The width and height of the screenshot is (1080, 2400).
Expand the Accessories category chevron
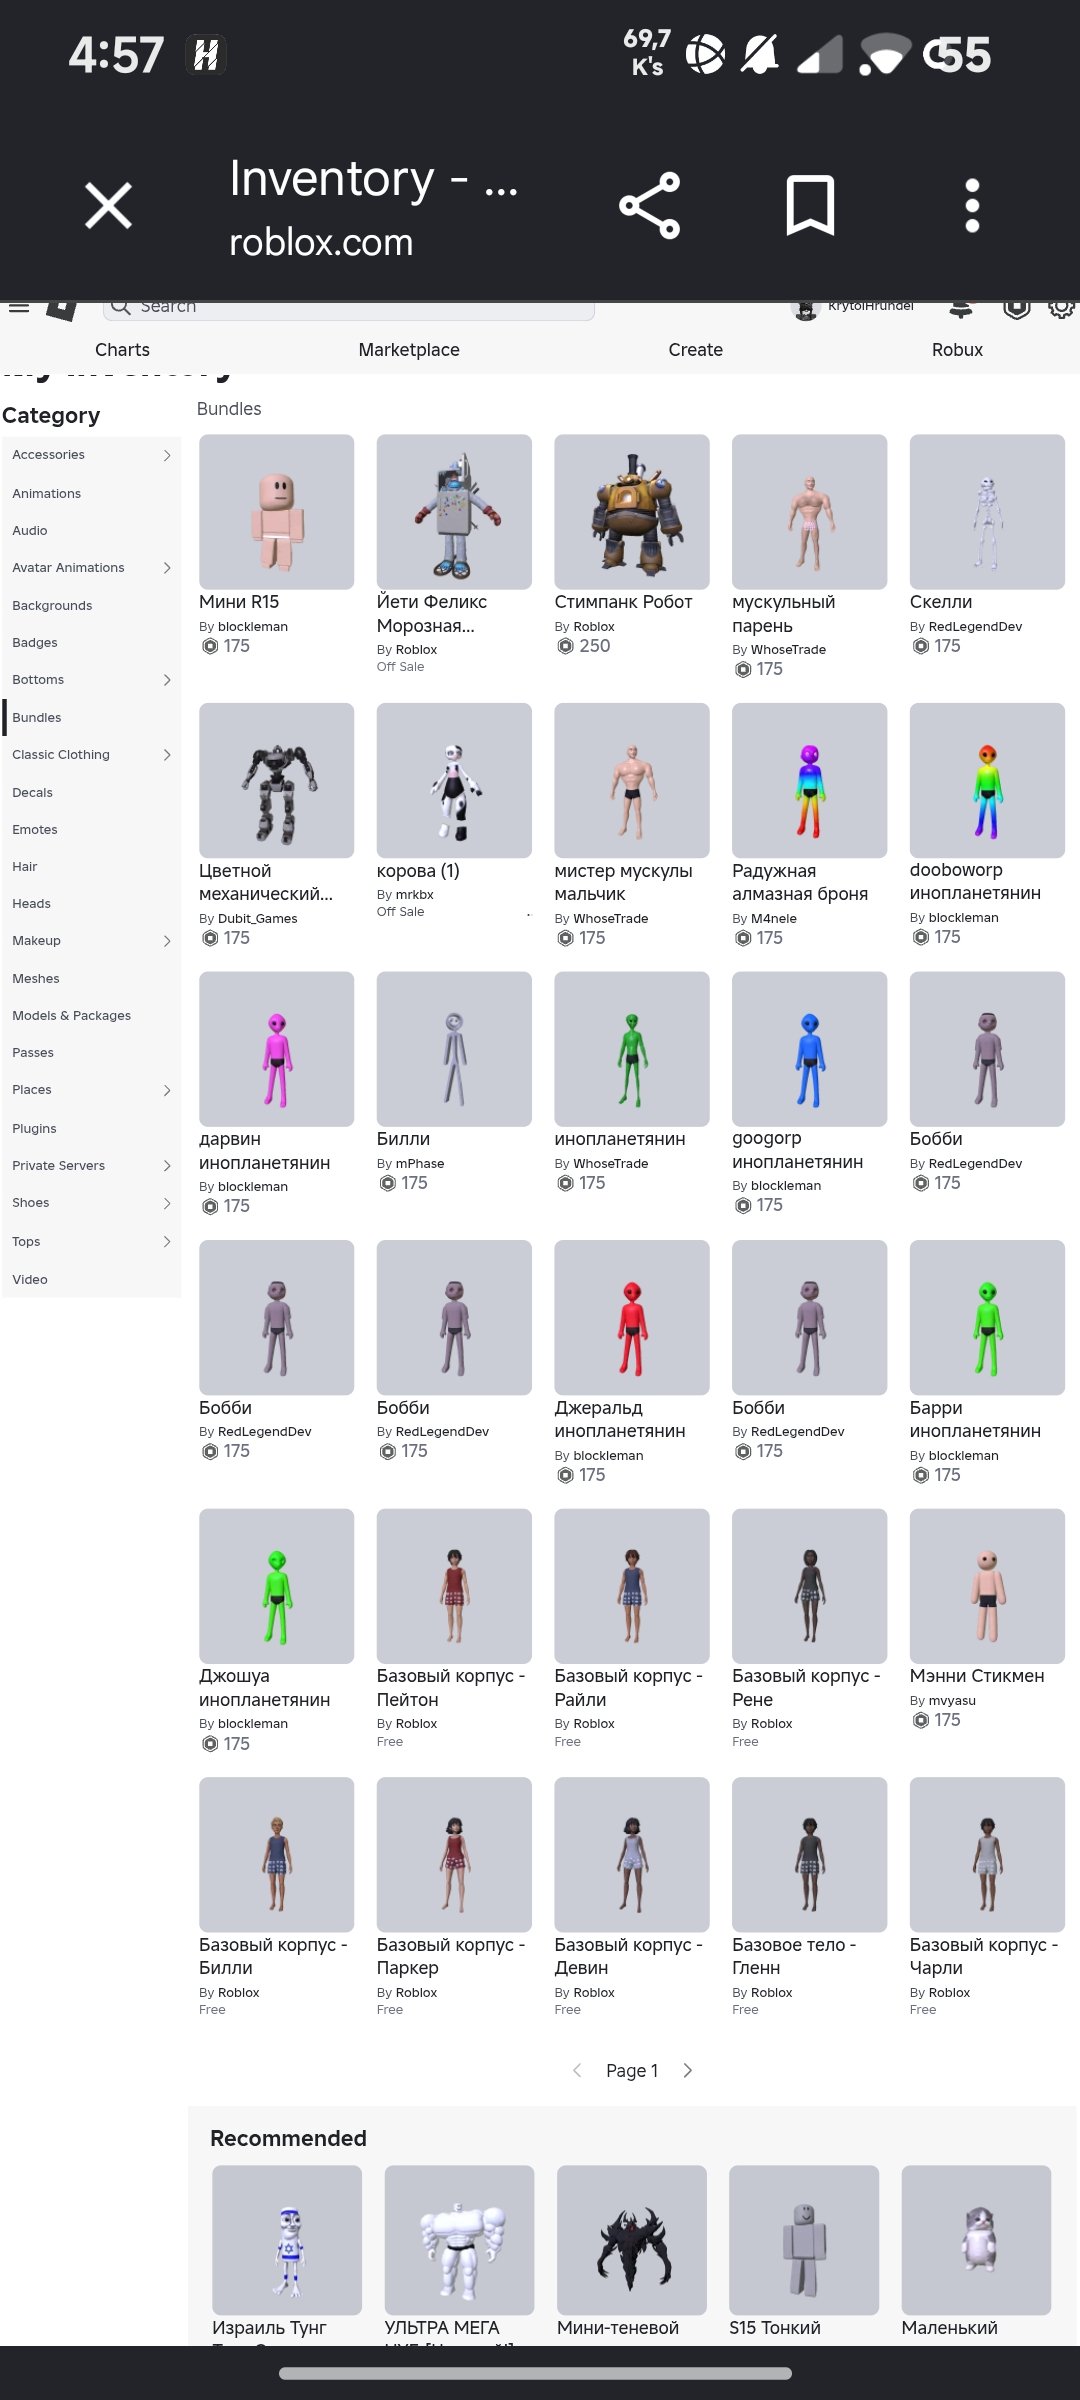[167, 455]
